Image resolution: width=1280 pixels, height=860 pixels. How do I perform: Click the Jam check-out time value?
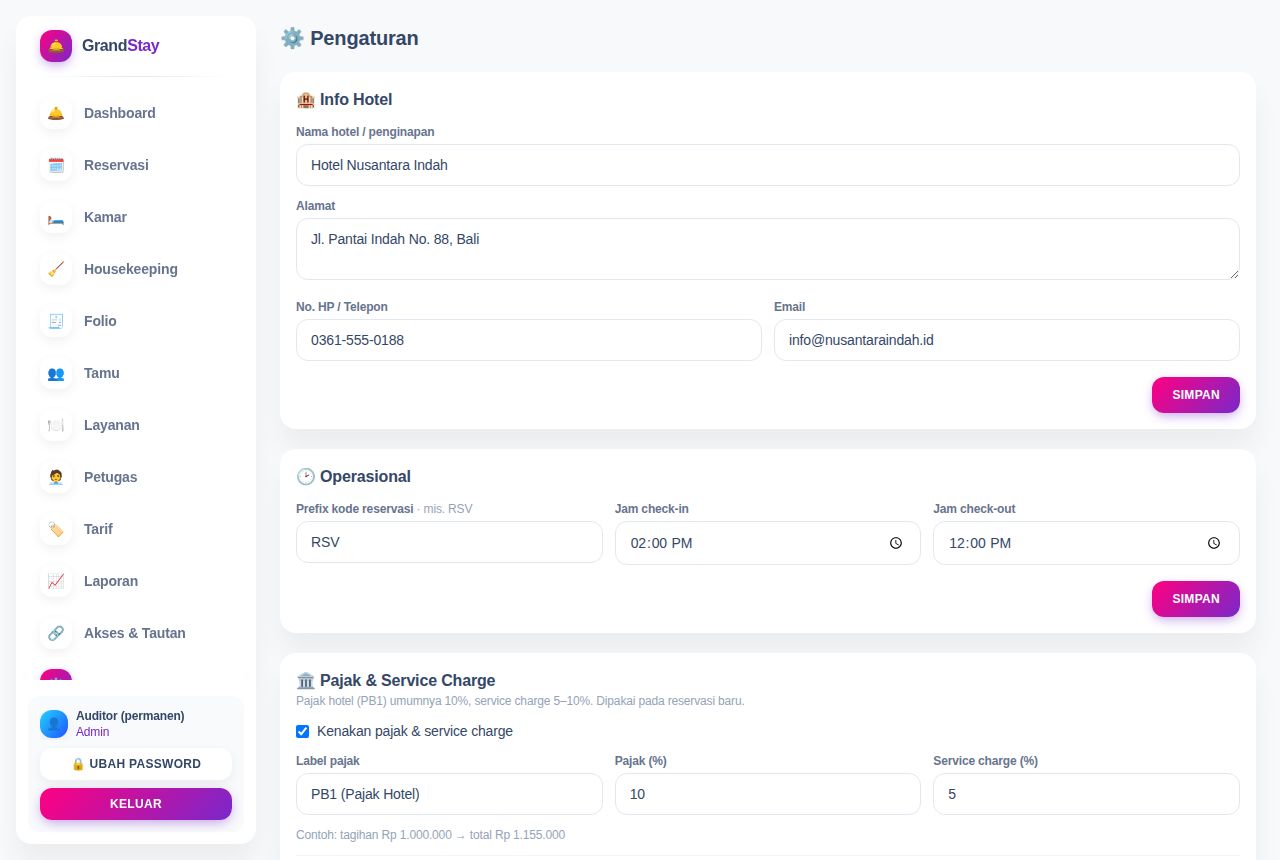(x=980, y=543)
